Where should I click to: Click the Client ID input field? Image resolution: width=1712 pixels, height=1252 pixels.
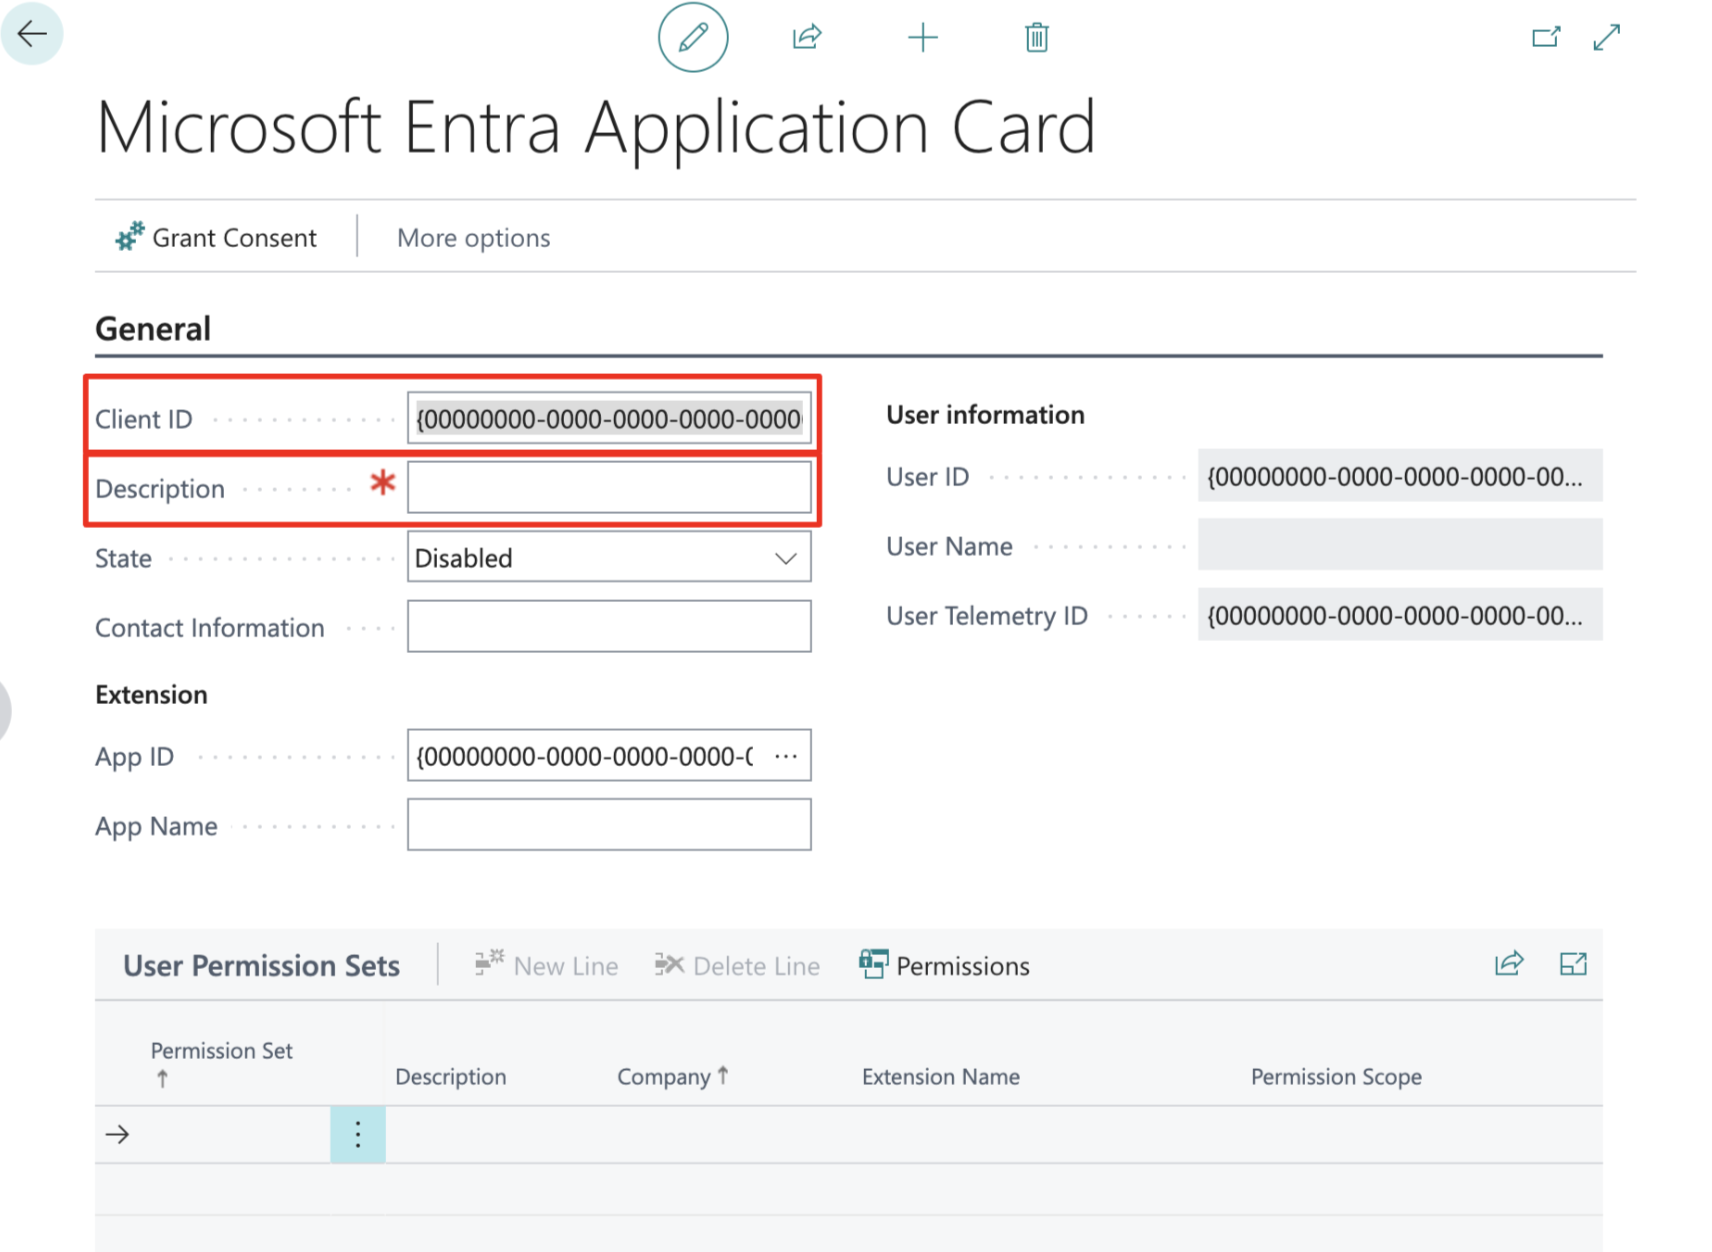point(609,418)
